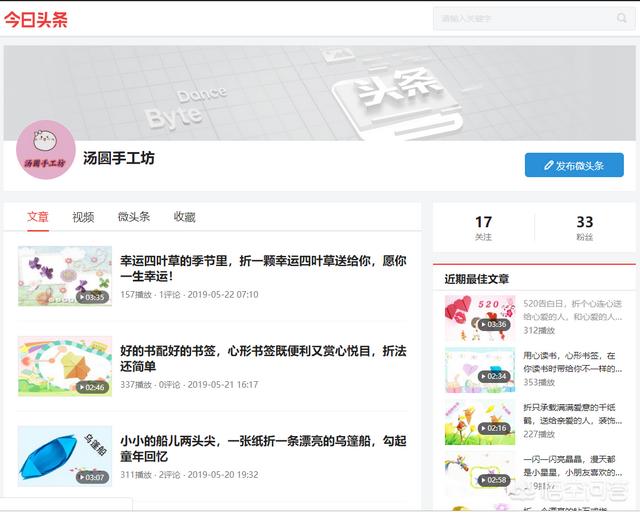
Task: Click the 353播放 count text
Action: point(539,382)
